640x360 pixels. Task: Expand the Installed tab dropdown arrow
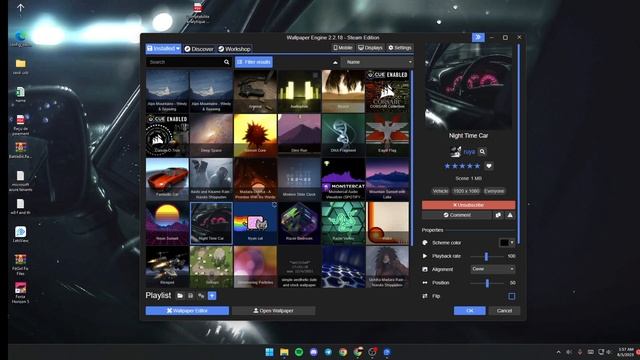click(178, 49)
